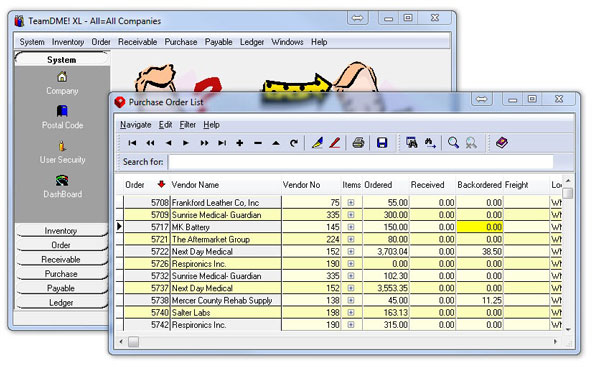Select the Frankford Leather Co, Inc row
The image size is (600, 367).
339,202
